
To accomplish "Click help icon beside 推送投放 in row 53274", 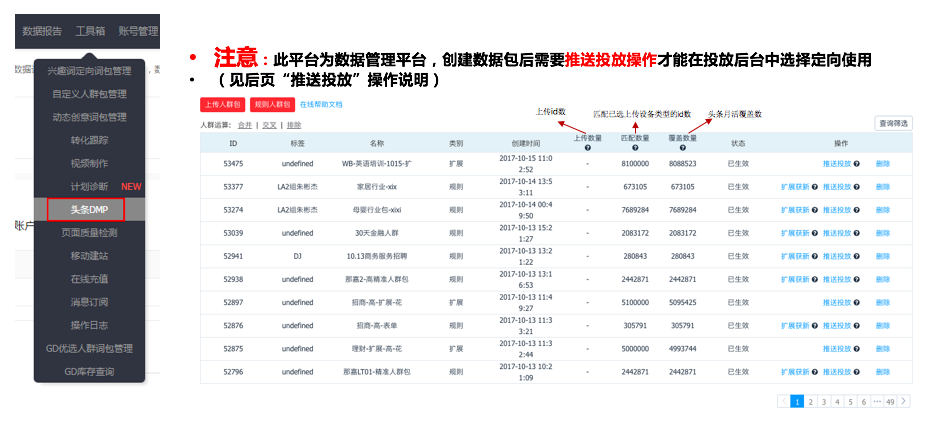I will (x=856, y=210).
